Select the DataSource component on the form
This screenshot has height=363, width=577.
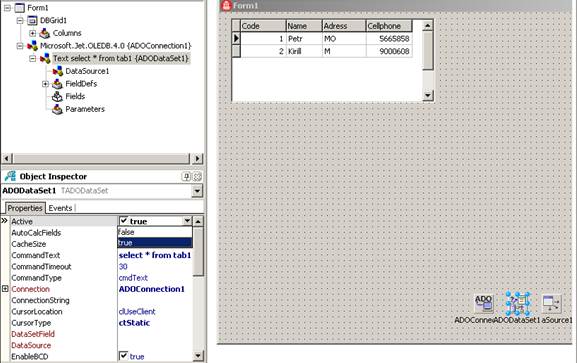[x=552, y=304]
